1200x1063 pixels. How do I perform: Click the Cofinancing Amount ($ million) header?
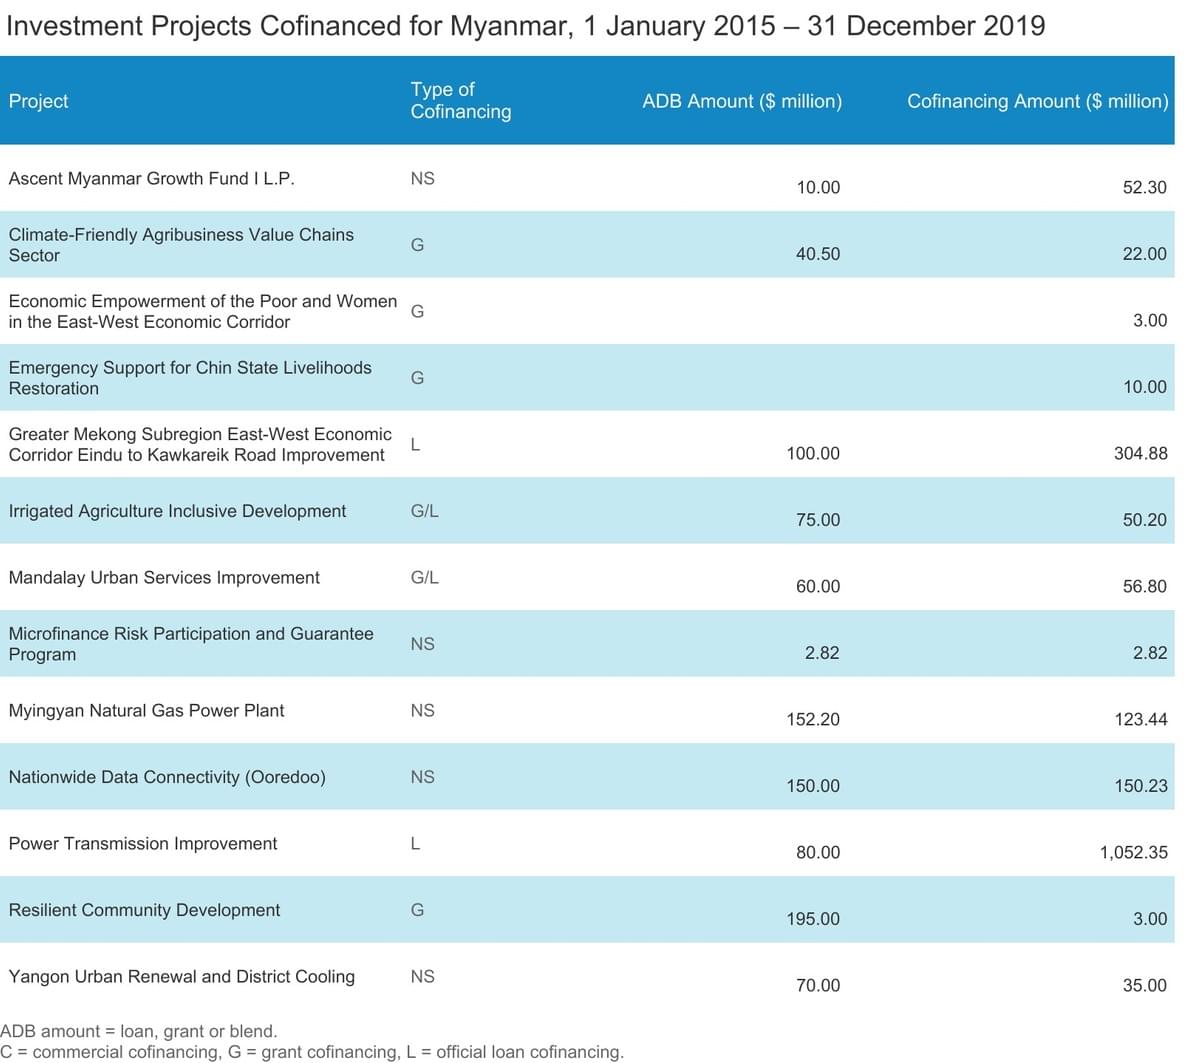[x=1037, y=101]
